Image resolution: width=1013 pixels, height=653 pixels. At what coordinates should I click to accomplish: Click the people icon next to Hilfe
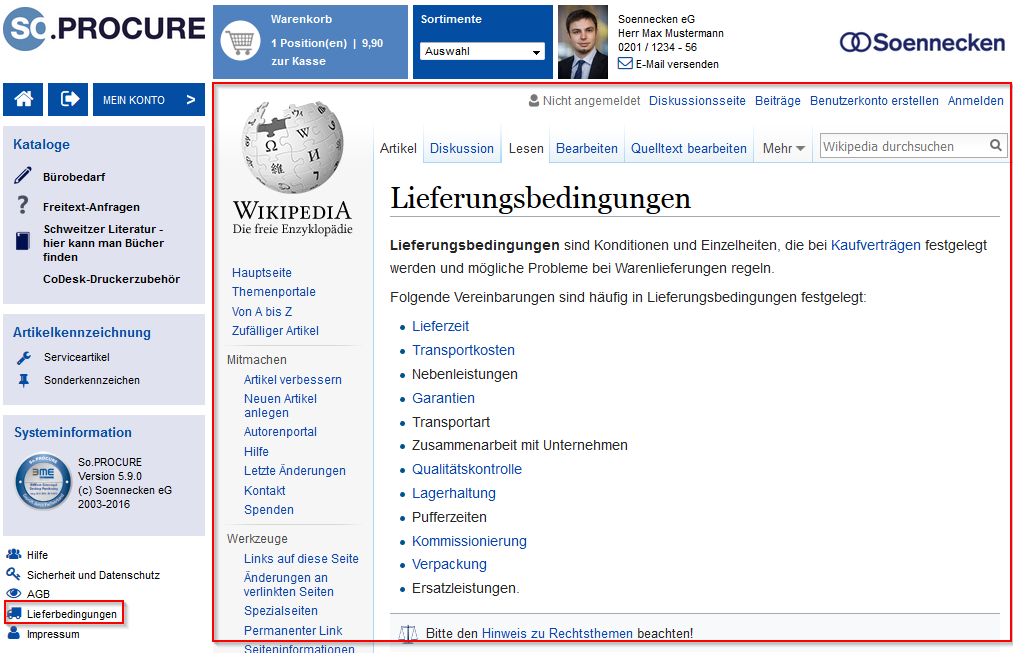click(14, 554)
